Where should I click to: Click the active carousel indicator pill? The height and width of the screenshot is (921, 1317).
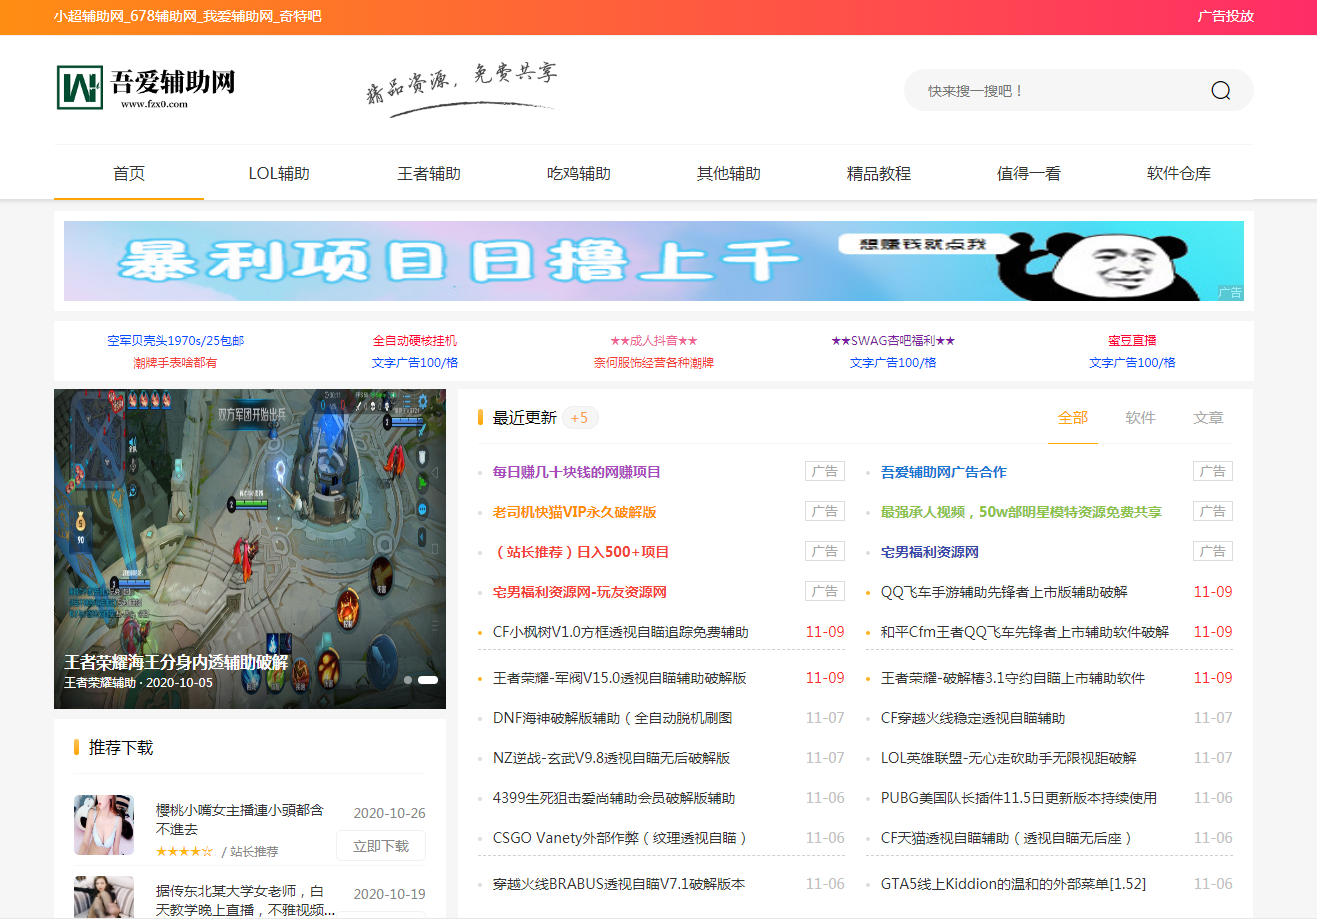point(428,680)
